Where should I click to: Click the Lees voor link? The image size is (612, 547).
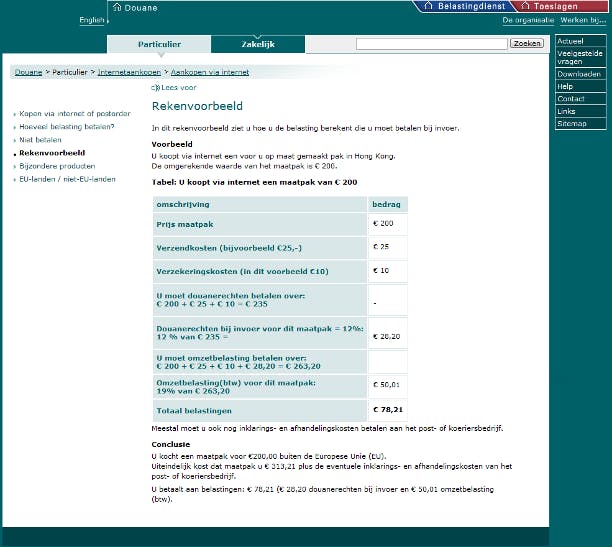coord(179,87)
